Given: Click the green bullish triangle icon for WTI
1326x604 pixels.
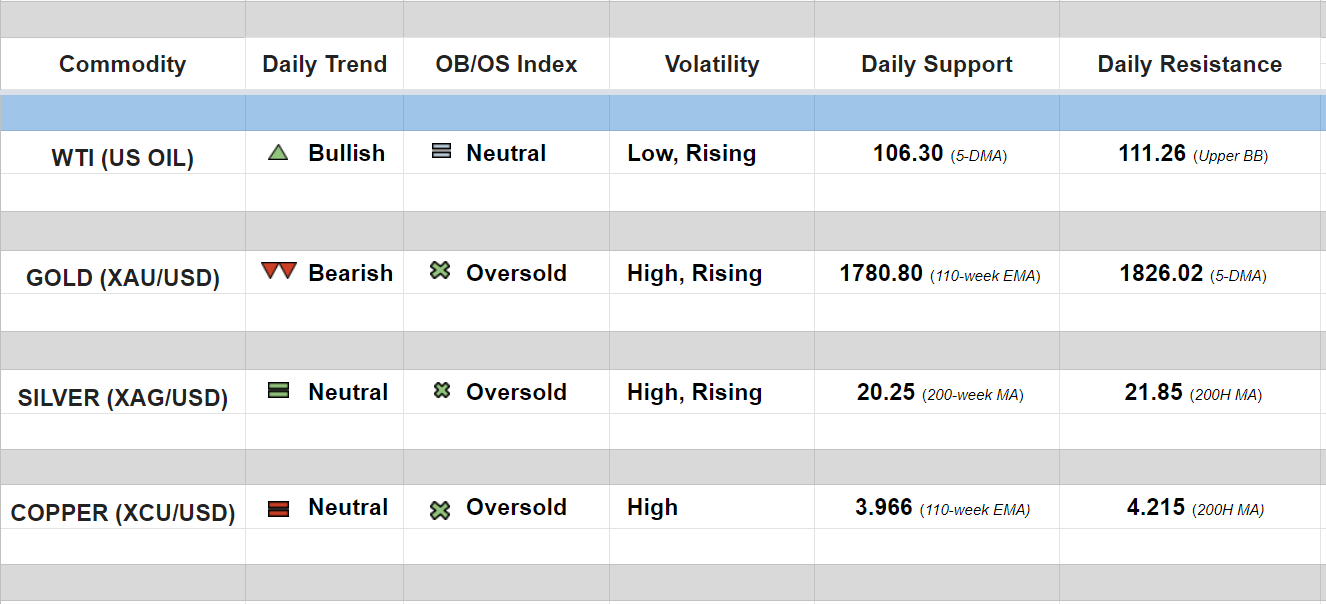Looking at the screenshot, I should click(x=278, y=153).
